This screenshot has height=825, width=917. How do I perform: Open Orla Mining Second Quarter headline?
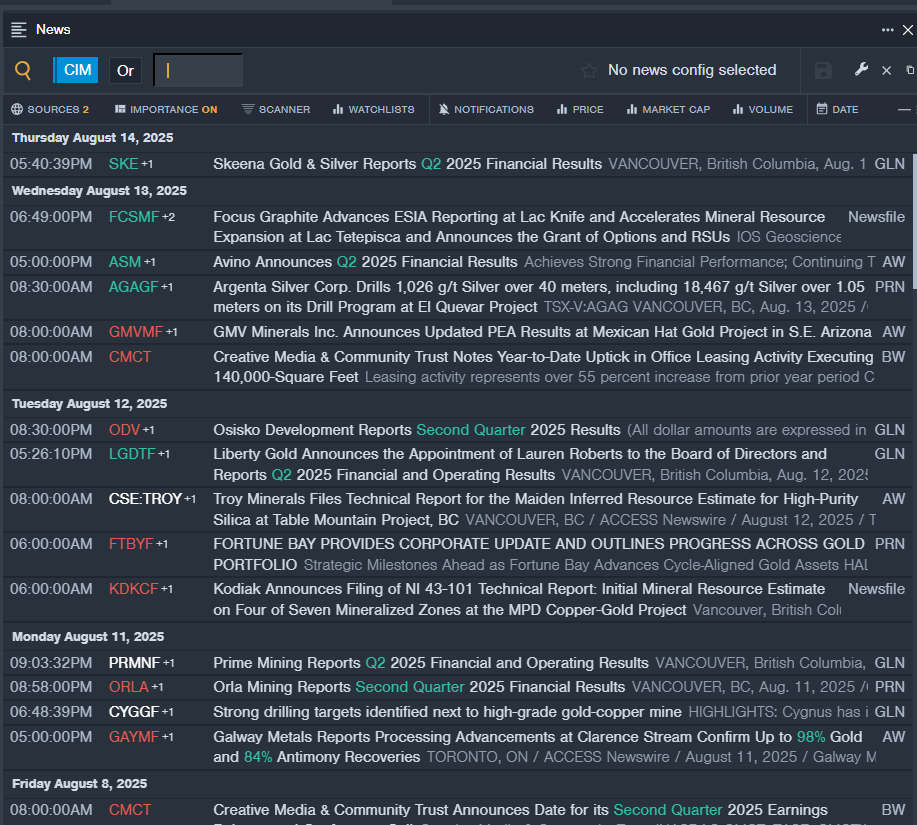[419, 687]
